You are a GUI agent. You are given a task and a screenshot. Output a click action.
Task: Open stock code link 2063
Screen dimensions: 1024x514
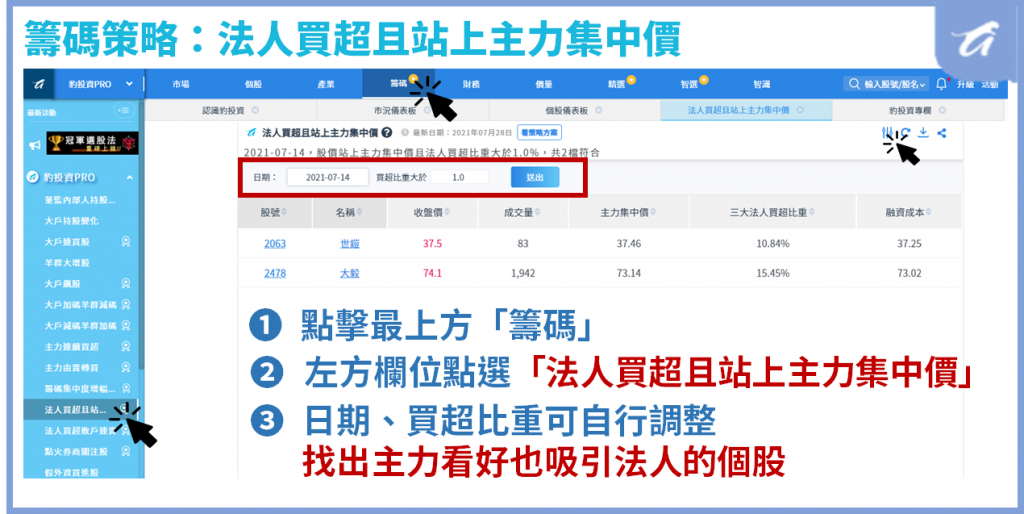[275, 244]
